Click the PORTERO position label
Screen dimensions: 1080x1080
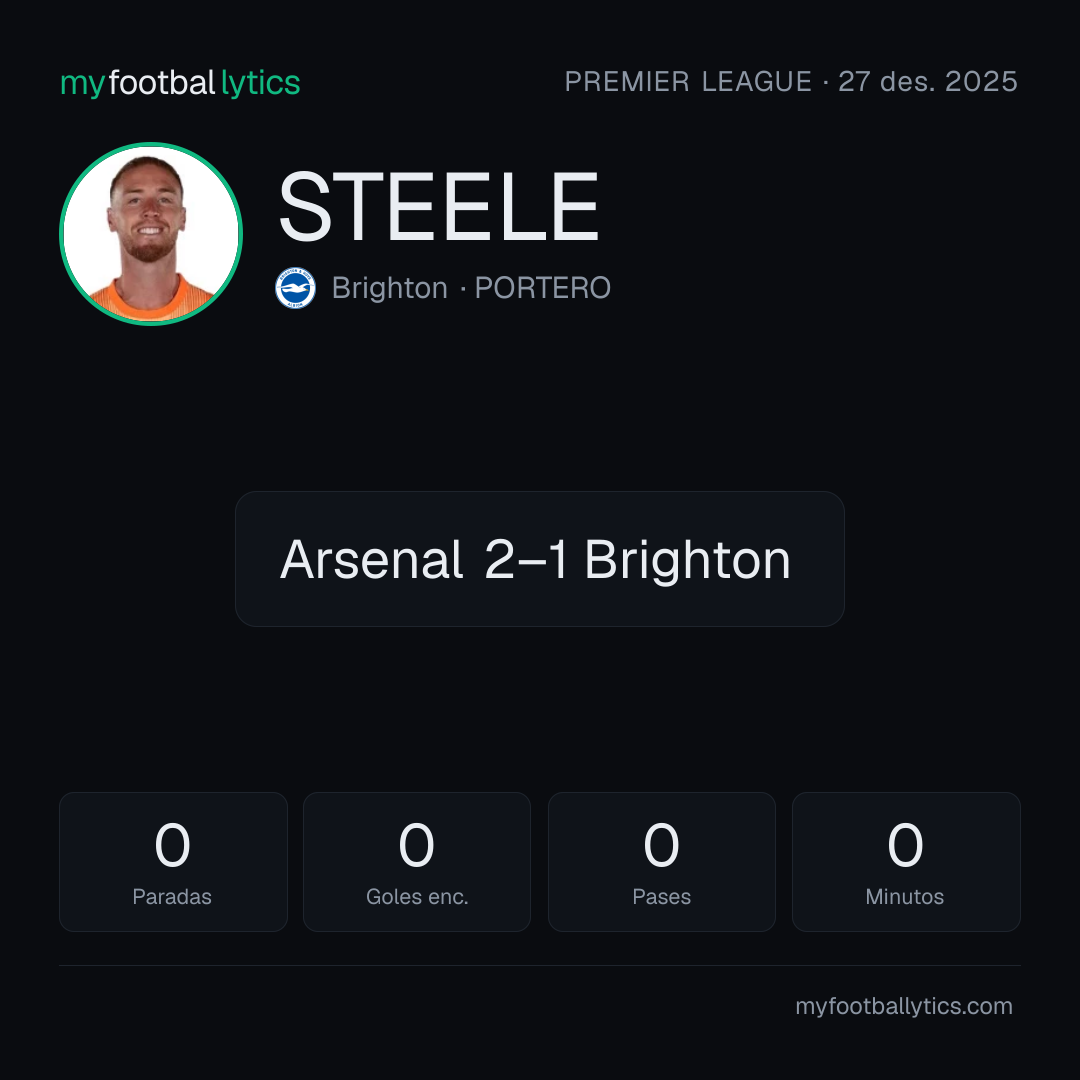[x=543, y=288]
